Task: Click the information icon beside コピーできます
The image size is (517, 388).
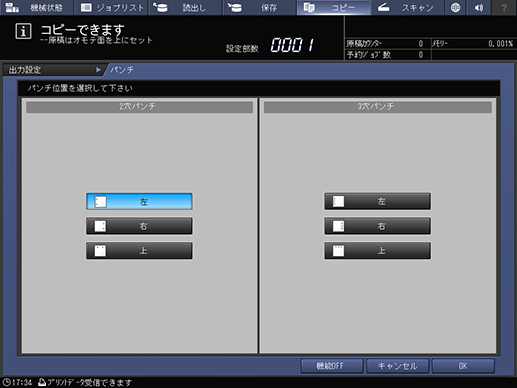Action: pos(23,31)
